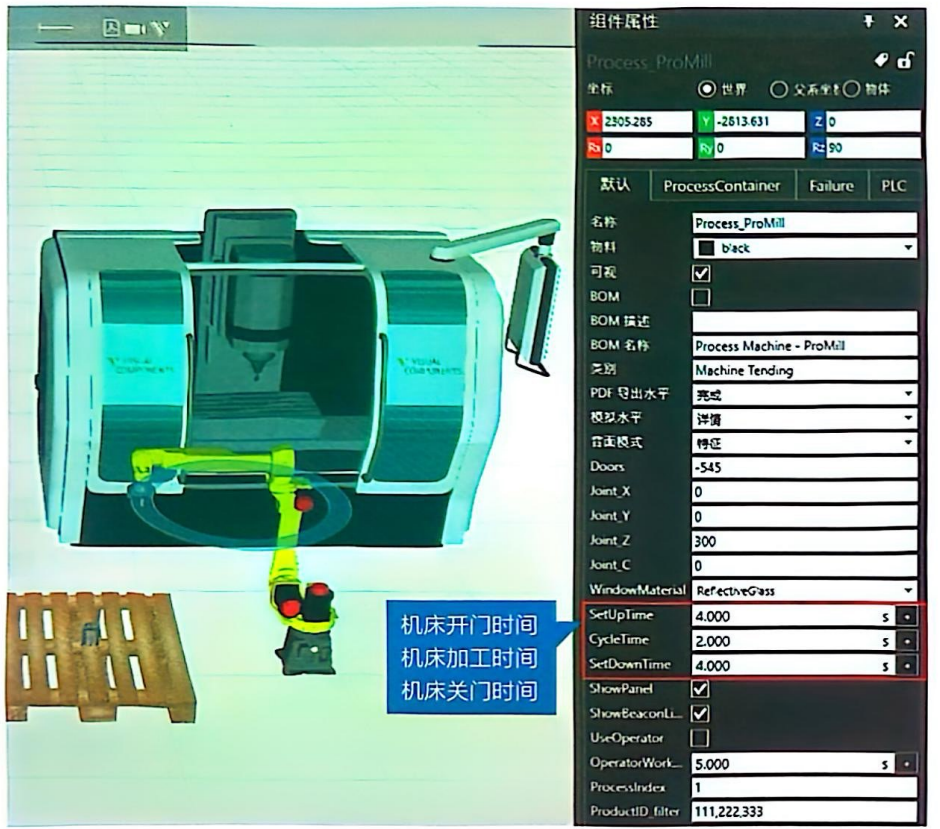Screen dimensions: 940x829
Task: Click the video camera record icon
Action: tap(135, 29)
